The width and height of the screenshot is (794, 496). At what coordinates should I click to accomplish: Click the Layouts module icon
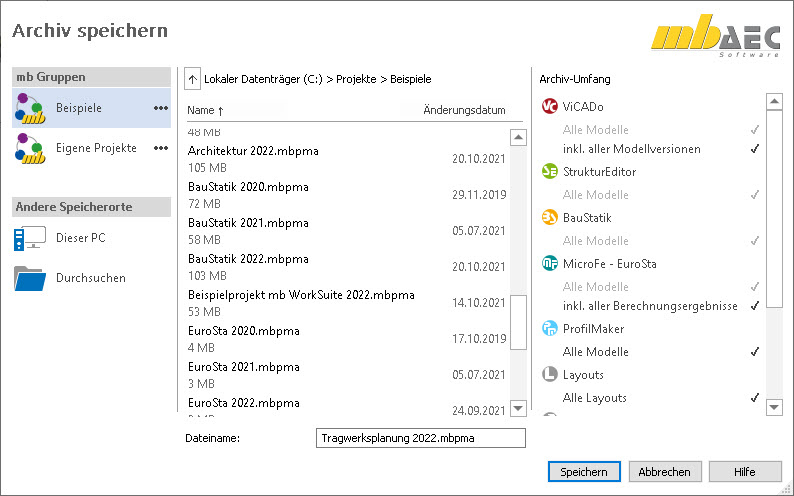coord(549,375)
